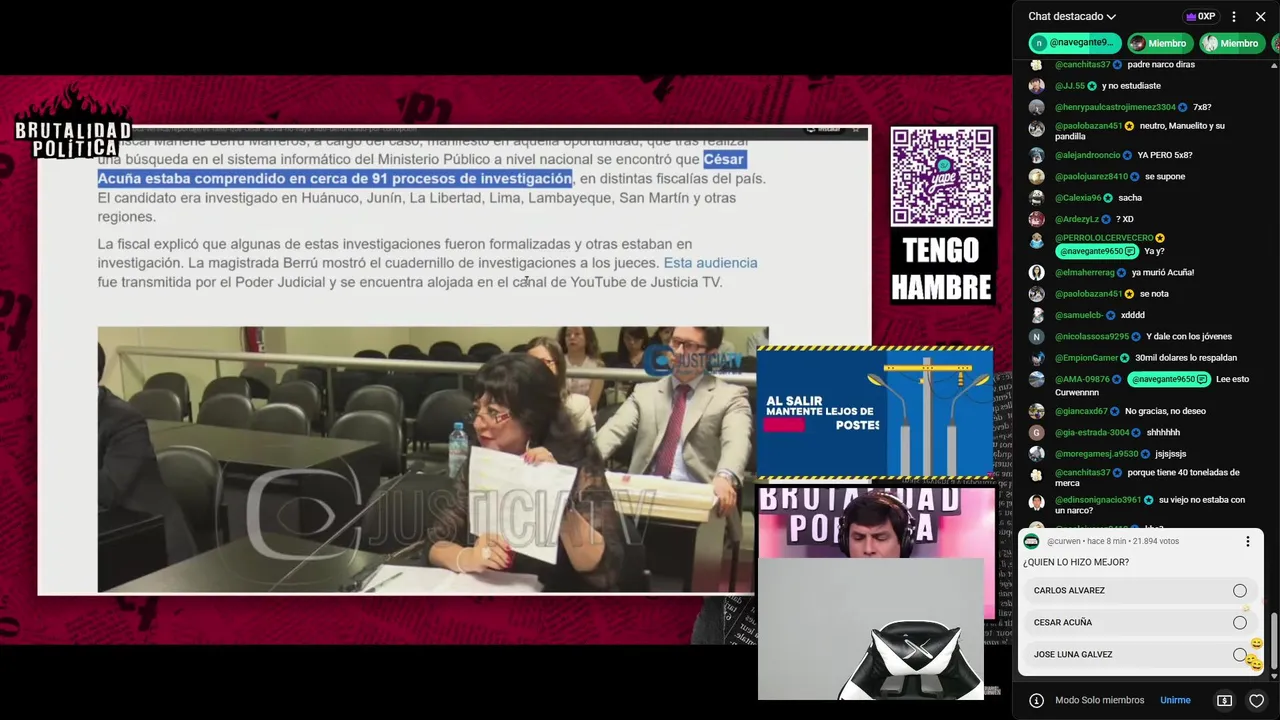Screen dimensions: 1280x720
Task: Click 'Esta audiencia' hyperlink in article
Action: 710,263
